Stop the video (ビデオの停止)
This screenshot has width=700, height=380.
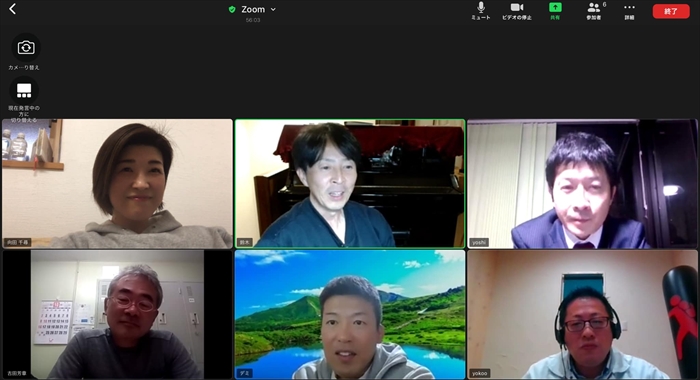click(x=517, y=7)
